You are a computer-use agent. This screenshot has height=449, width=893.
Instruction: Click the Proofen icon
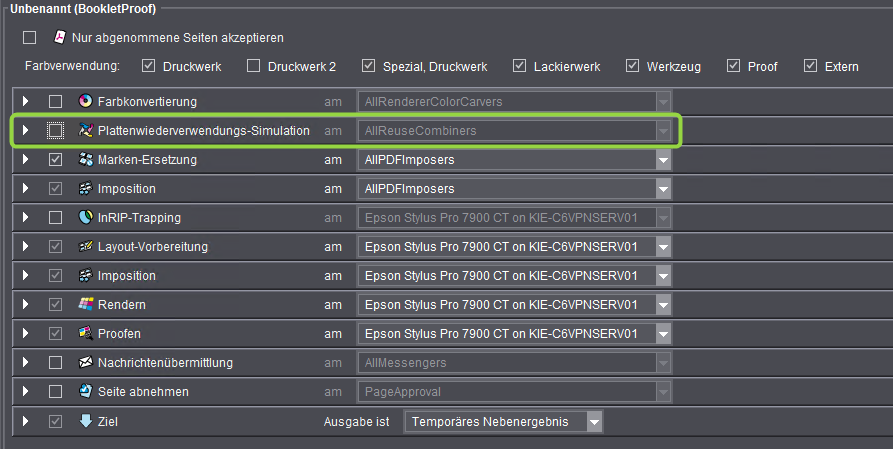click(85, 333)
